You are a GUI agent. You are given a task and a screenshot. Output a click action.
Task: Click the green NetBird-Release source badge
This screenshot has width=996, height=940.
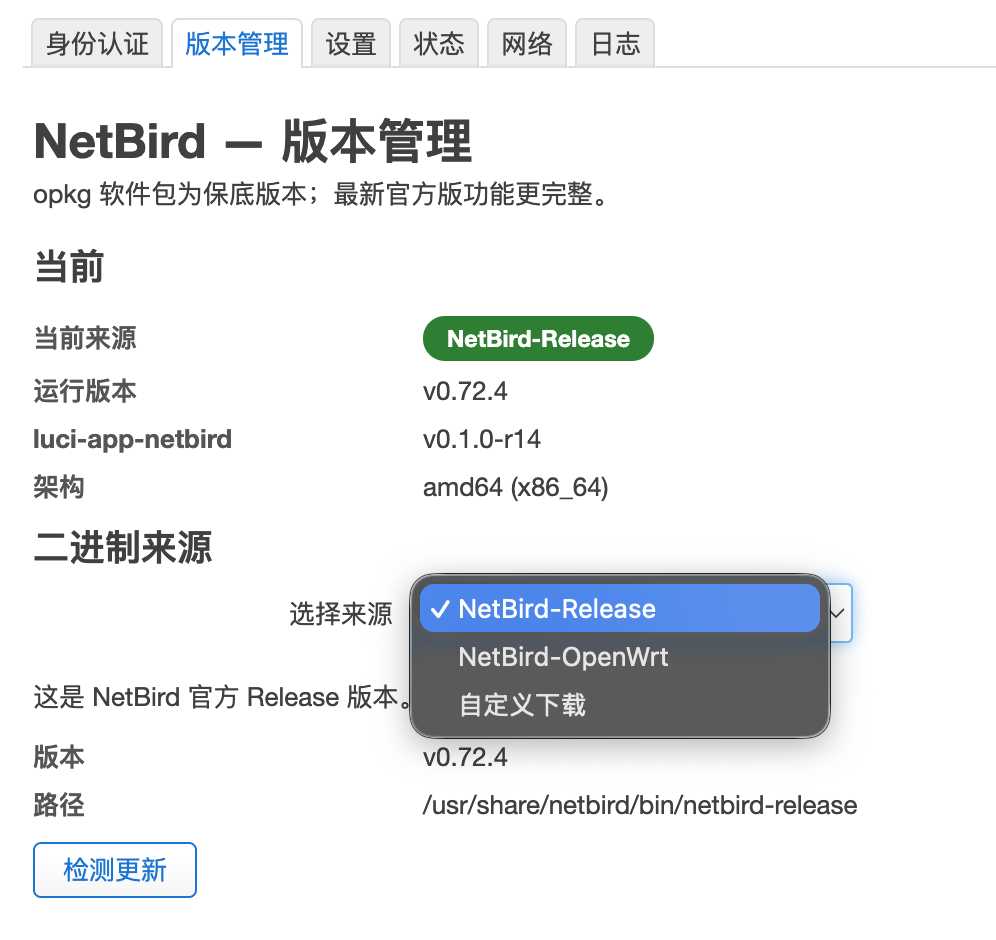[x=538, y=339]
